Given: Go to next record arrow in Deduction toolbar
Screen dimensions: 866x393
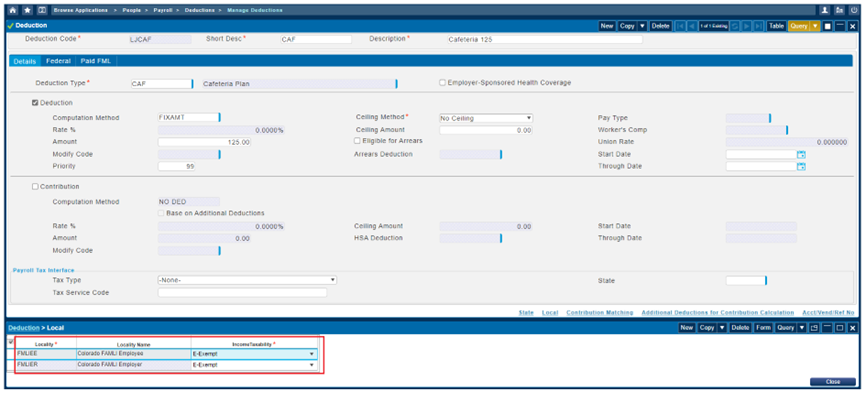Looking at the screenshot, I should (747, 26).
